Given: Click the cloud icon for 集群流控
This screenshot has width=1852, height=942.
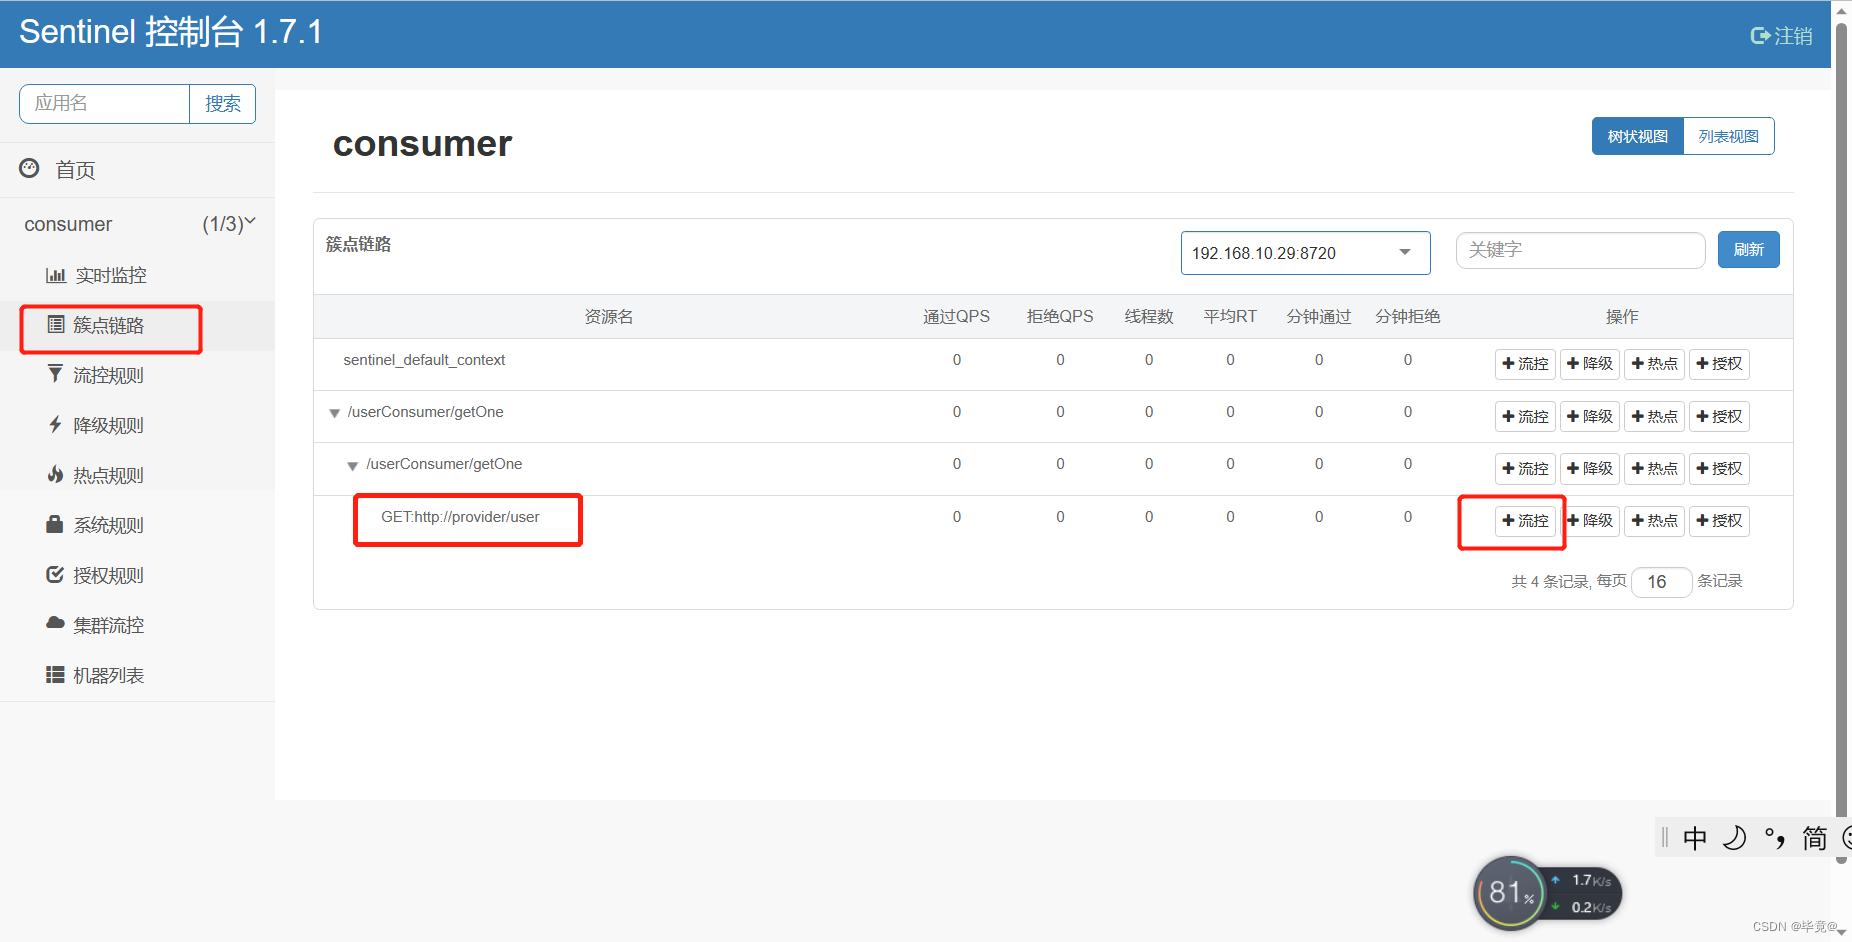Looking at the screenshot, I should (x=55, y=623).
